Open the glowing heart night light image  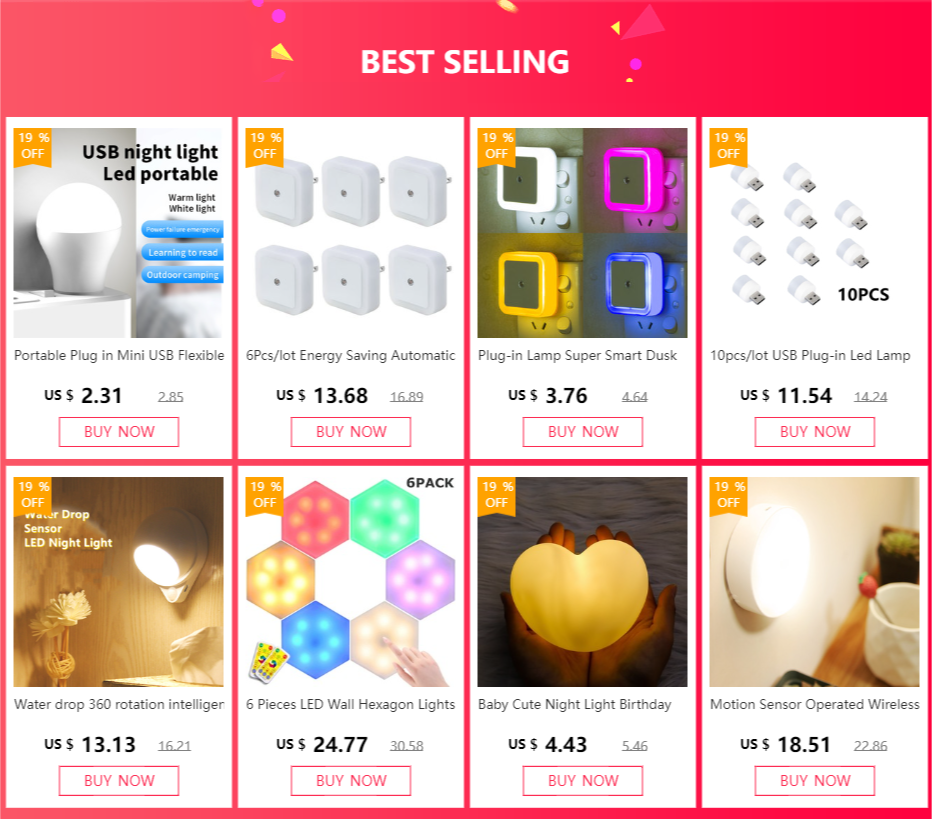coord(582,582)
